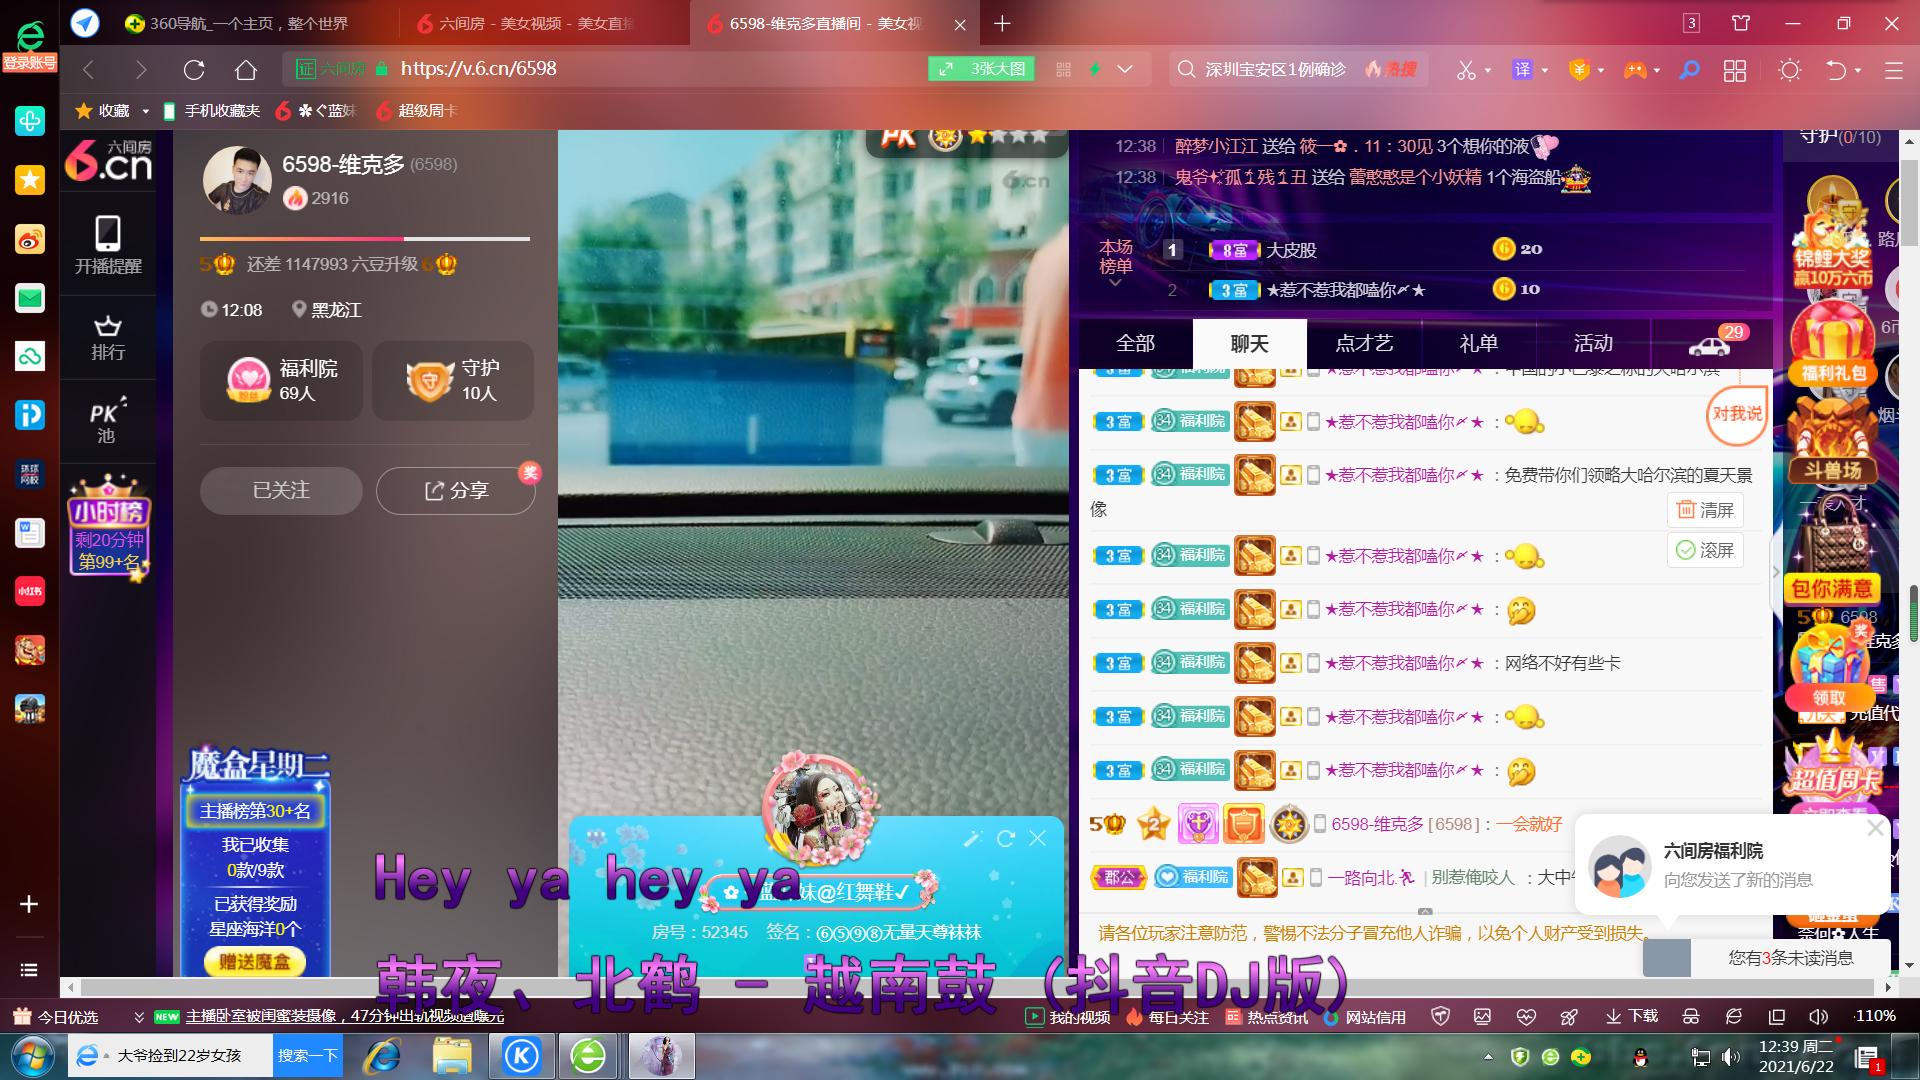Expand the 收藏 bookmarks dropdown arrow
This screenshot has width=1920, height=1080.
point(146,111)
